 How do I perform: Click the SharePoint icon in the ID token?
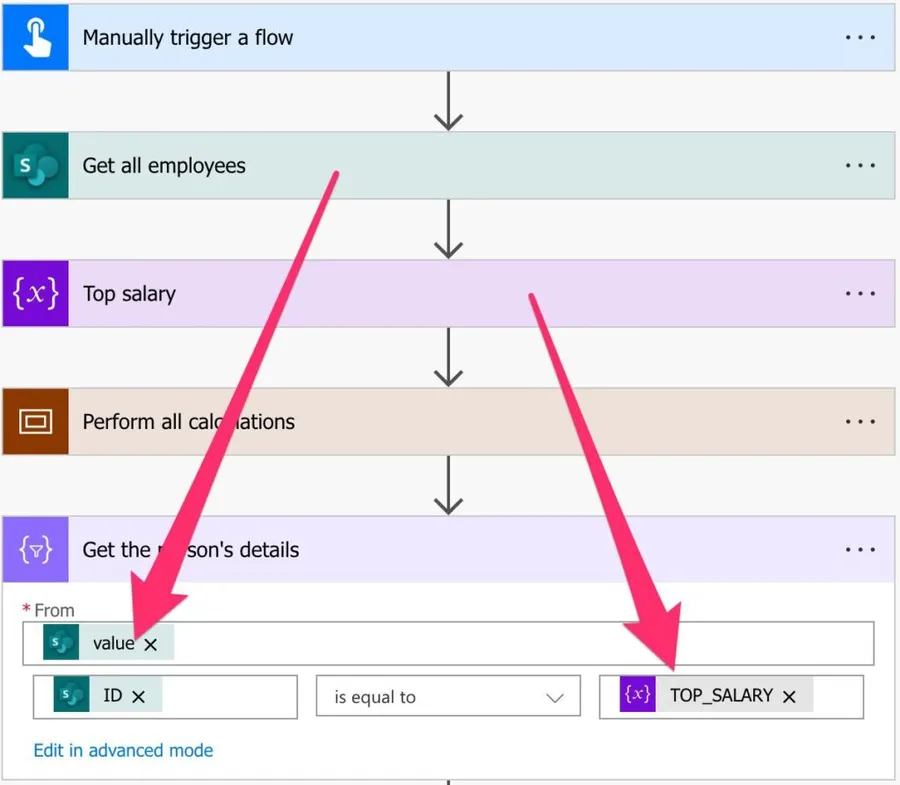(71, 696)
